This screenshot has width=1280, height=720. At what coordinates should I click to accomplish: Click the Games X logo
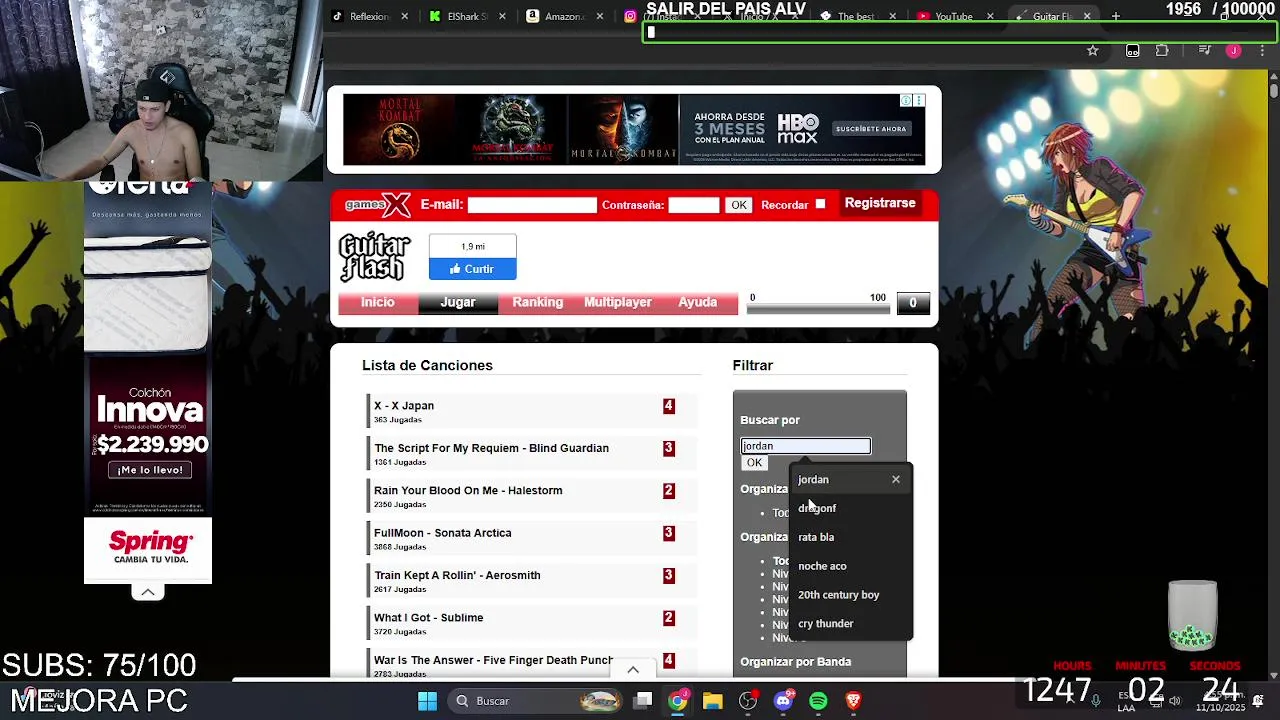pos(377,204)
